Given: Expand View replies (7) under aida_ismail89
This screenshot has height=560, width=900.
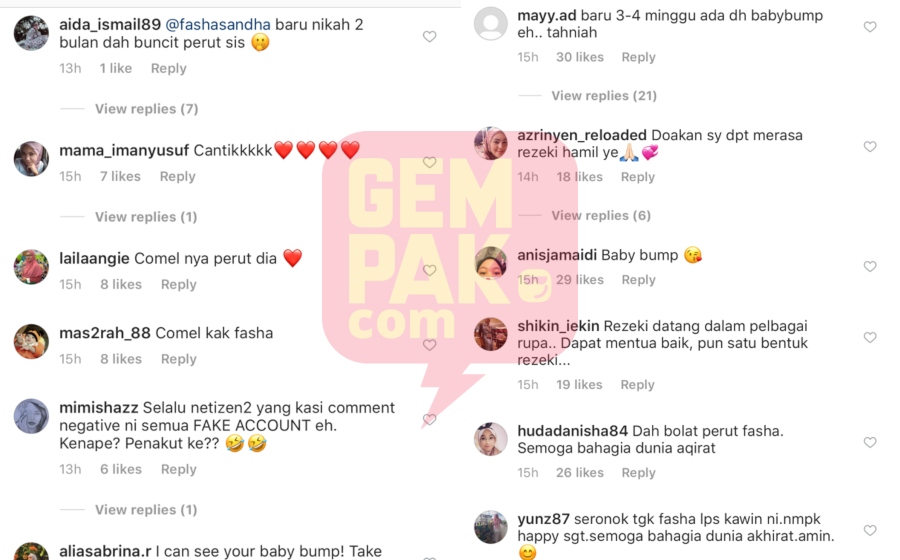Looking at the screenshot, I should (x=146, y=109).
